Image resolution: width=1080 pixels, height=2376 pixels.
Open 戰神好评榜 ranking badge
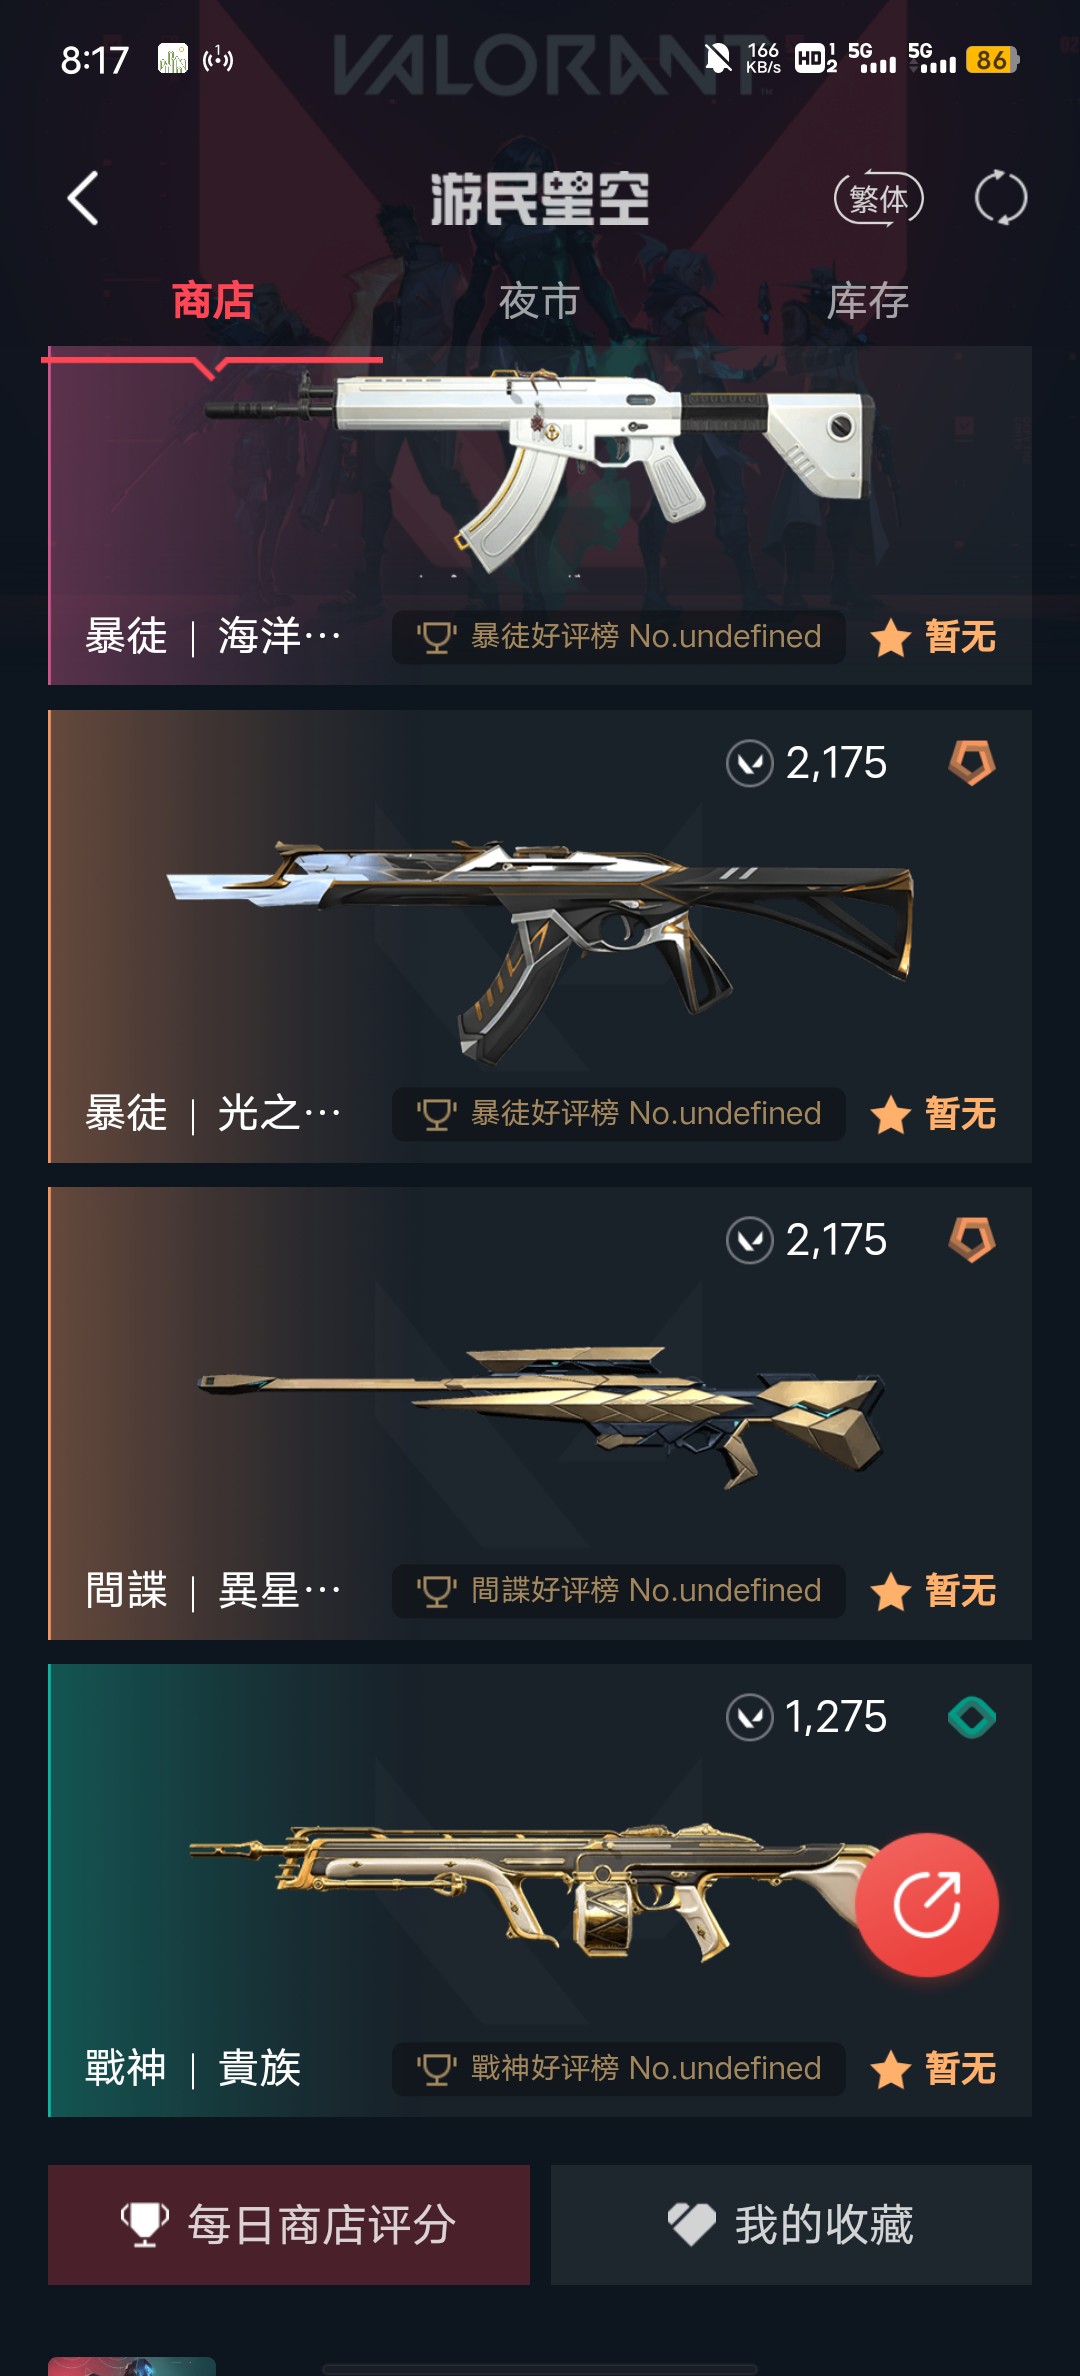[x=619, y=2069]
